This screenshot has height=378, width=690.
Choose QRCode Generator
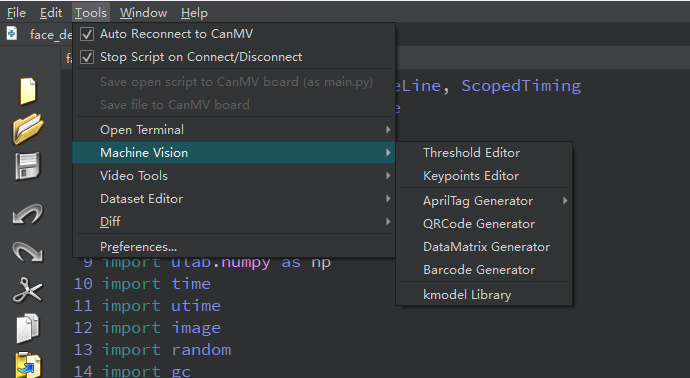point(484,224)
